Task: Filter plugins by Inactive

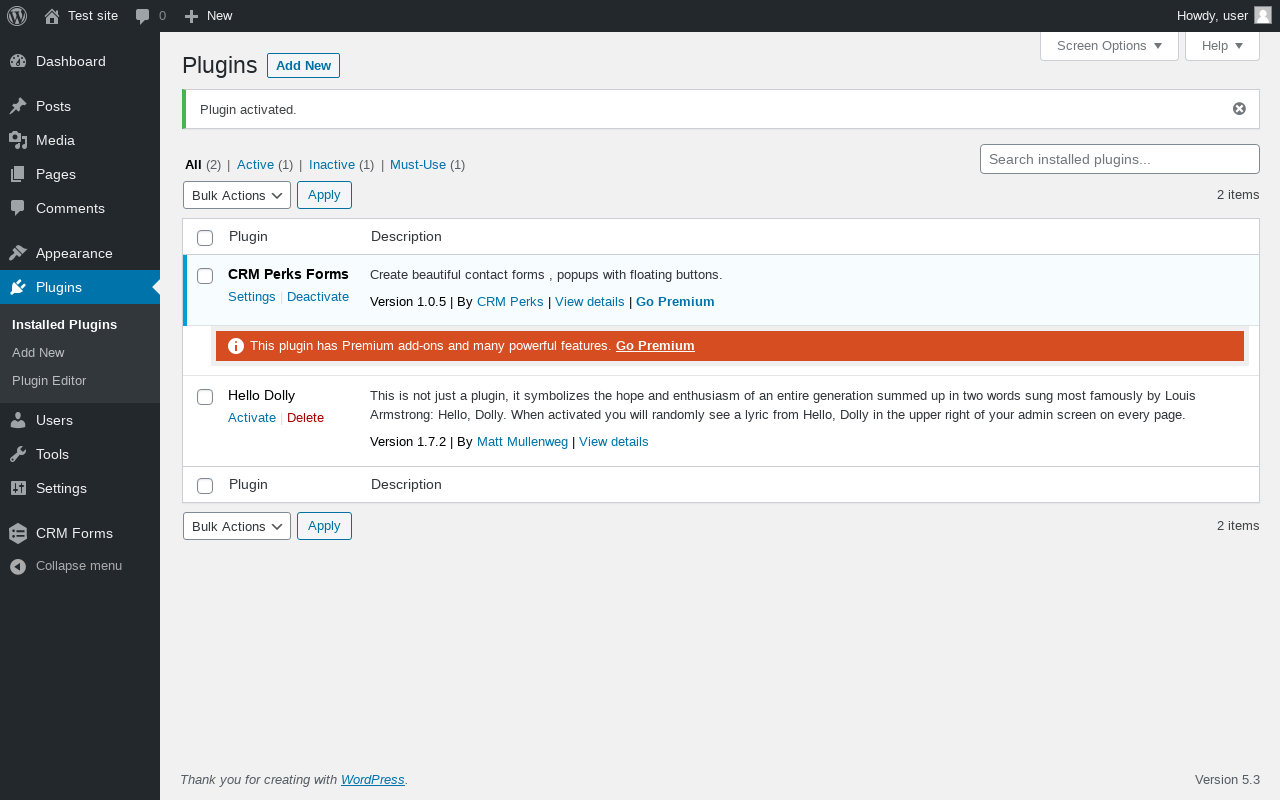Action: 332,165
